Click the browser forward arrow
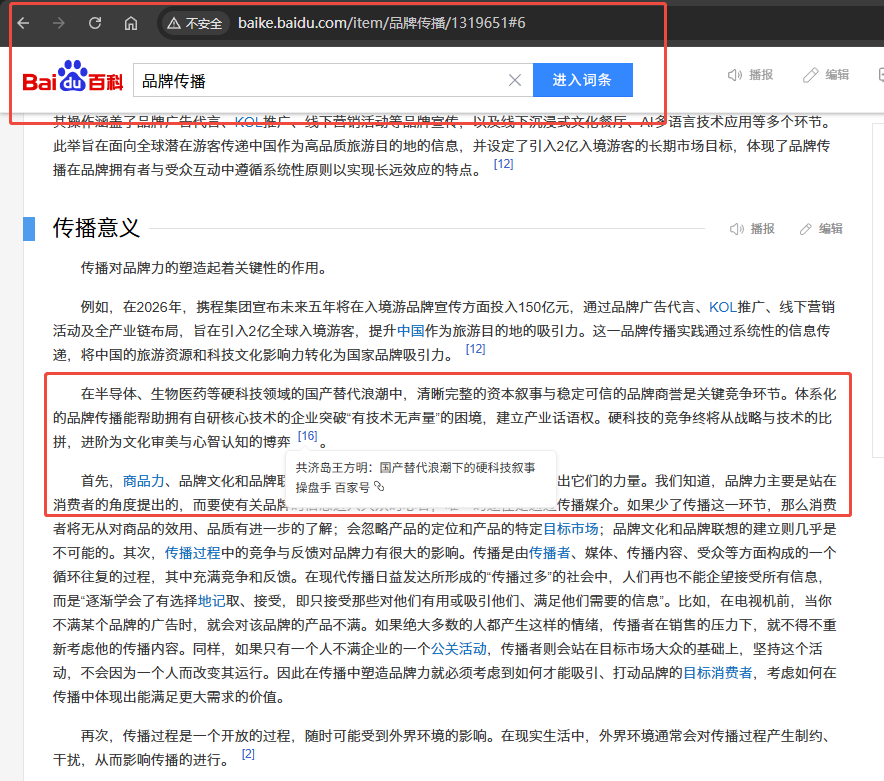Image resolution: width=884 pixels, height=781 pixels. [59, 23]
